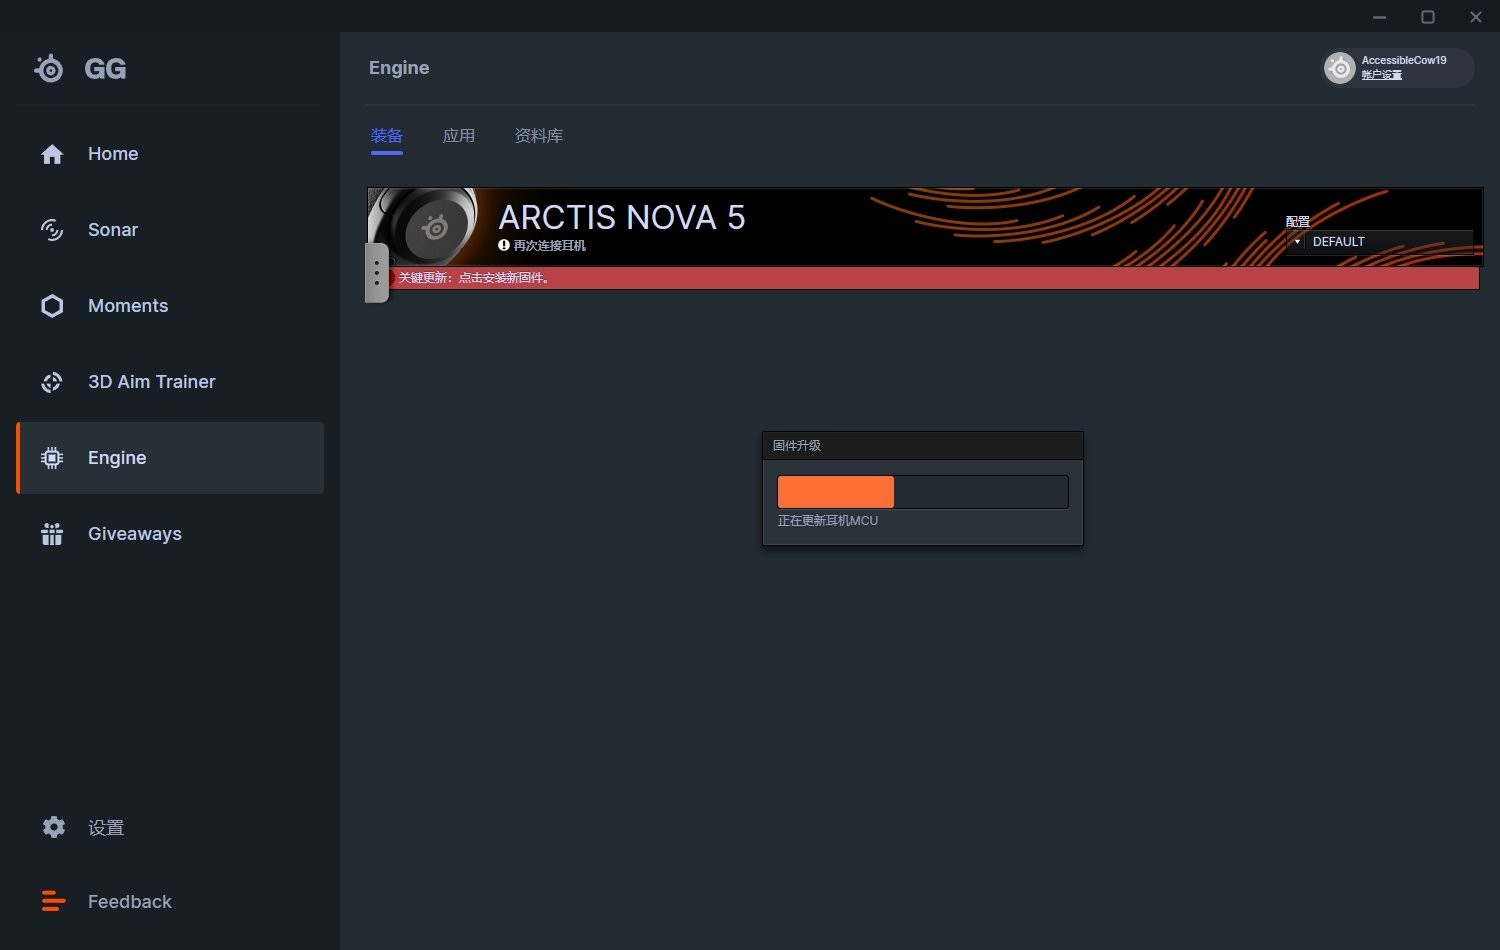Open Moments via the hexagon icon
Screen dimensions: 1500x950
click(52, 306)
